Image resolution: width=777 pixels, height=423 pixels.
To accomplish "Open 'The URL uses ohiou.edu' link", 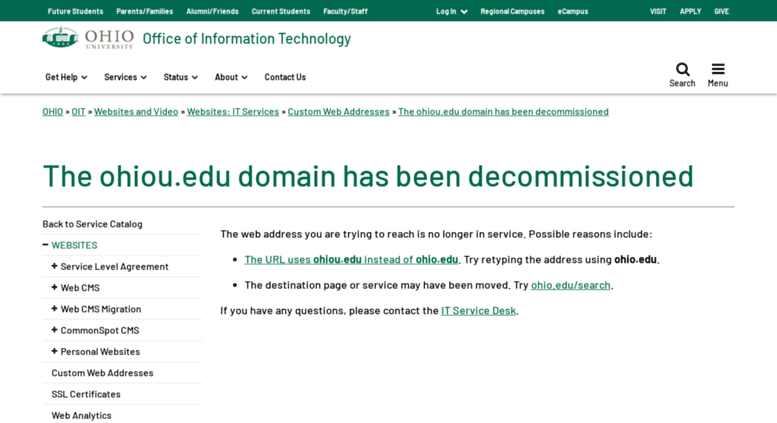I will pyautogui.click(x=351, y=259).
